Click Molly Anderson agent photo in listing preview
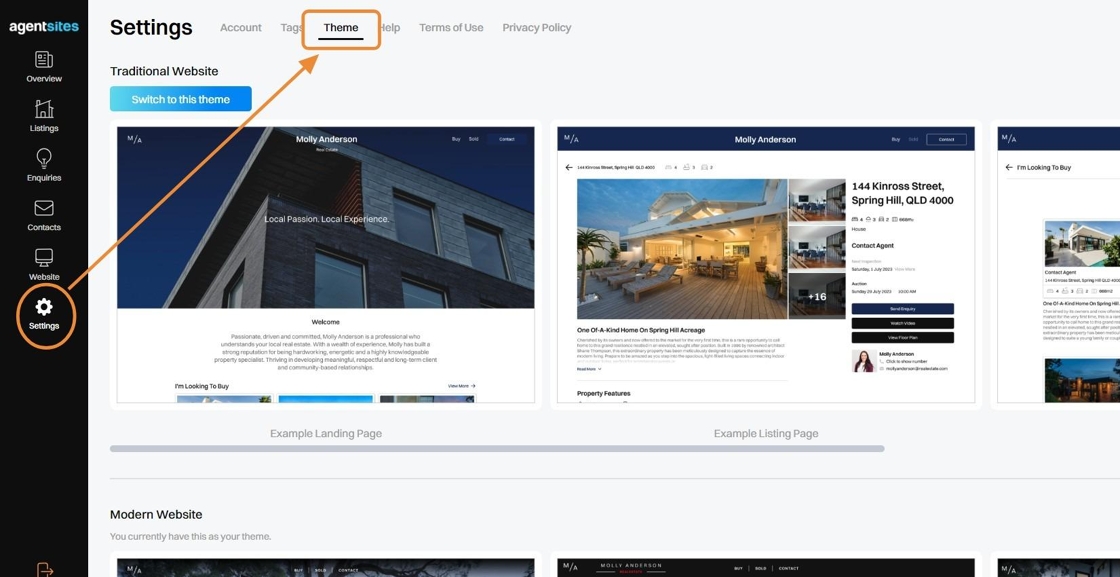This screenshot has width=1120, height=577. pyautogui.click(x=864, y=361)
